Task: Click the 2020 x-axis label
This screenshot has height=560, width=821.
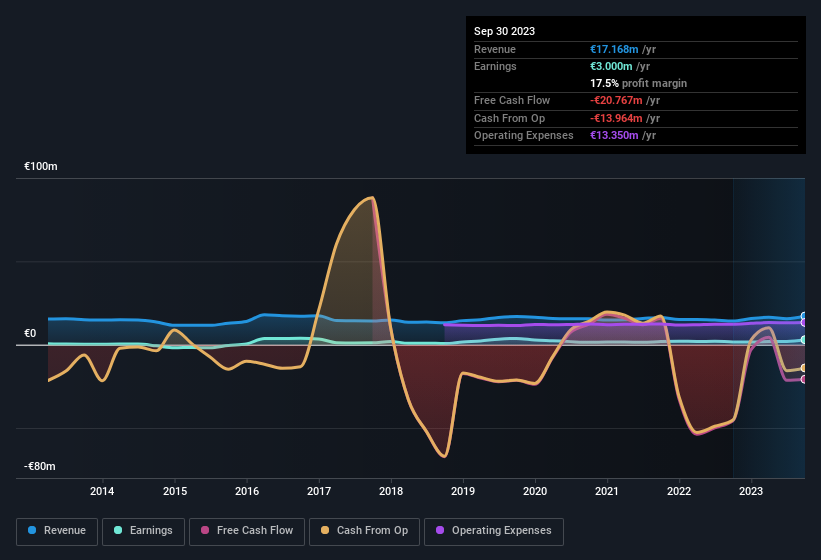Action: tap(535, 491)
